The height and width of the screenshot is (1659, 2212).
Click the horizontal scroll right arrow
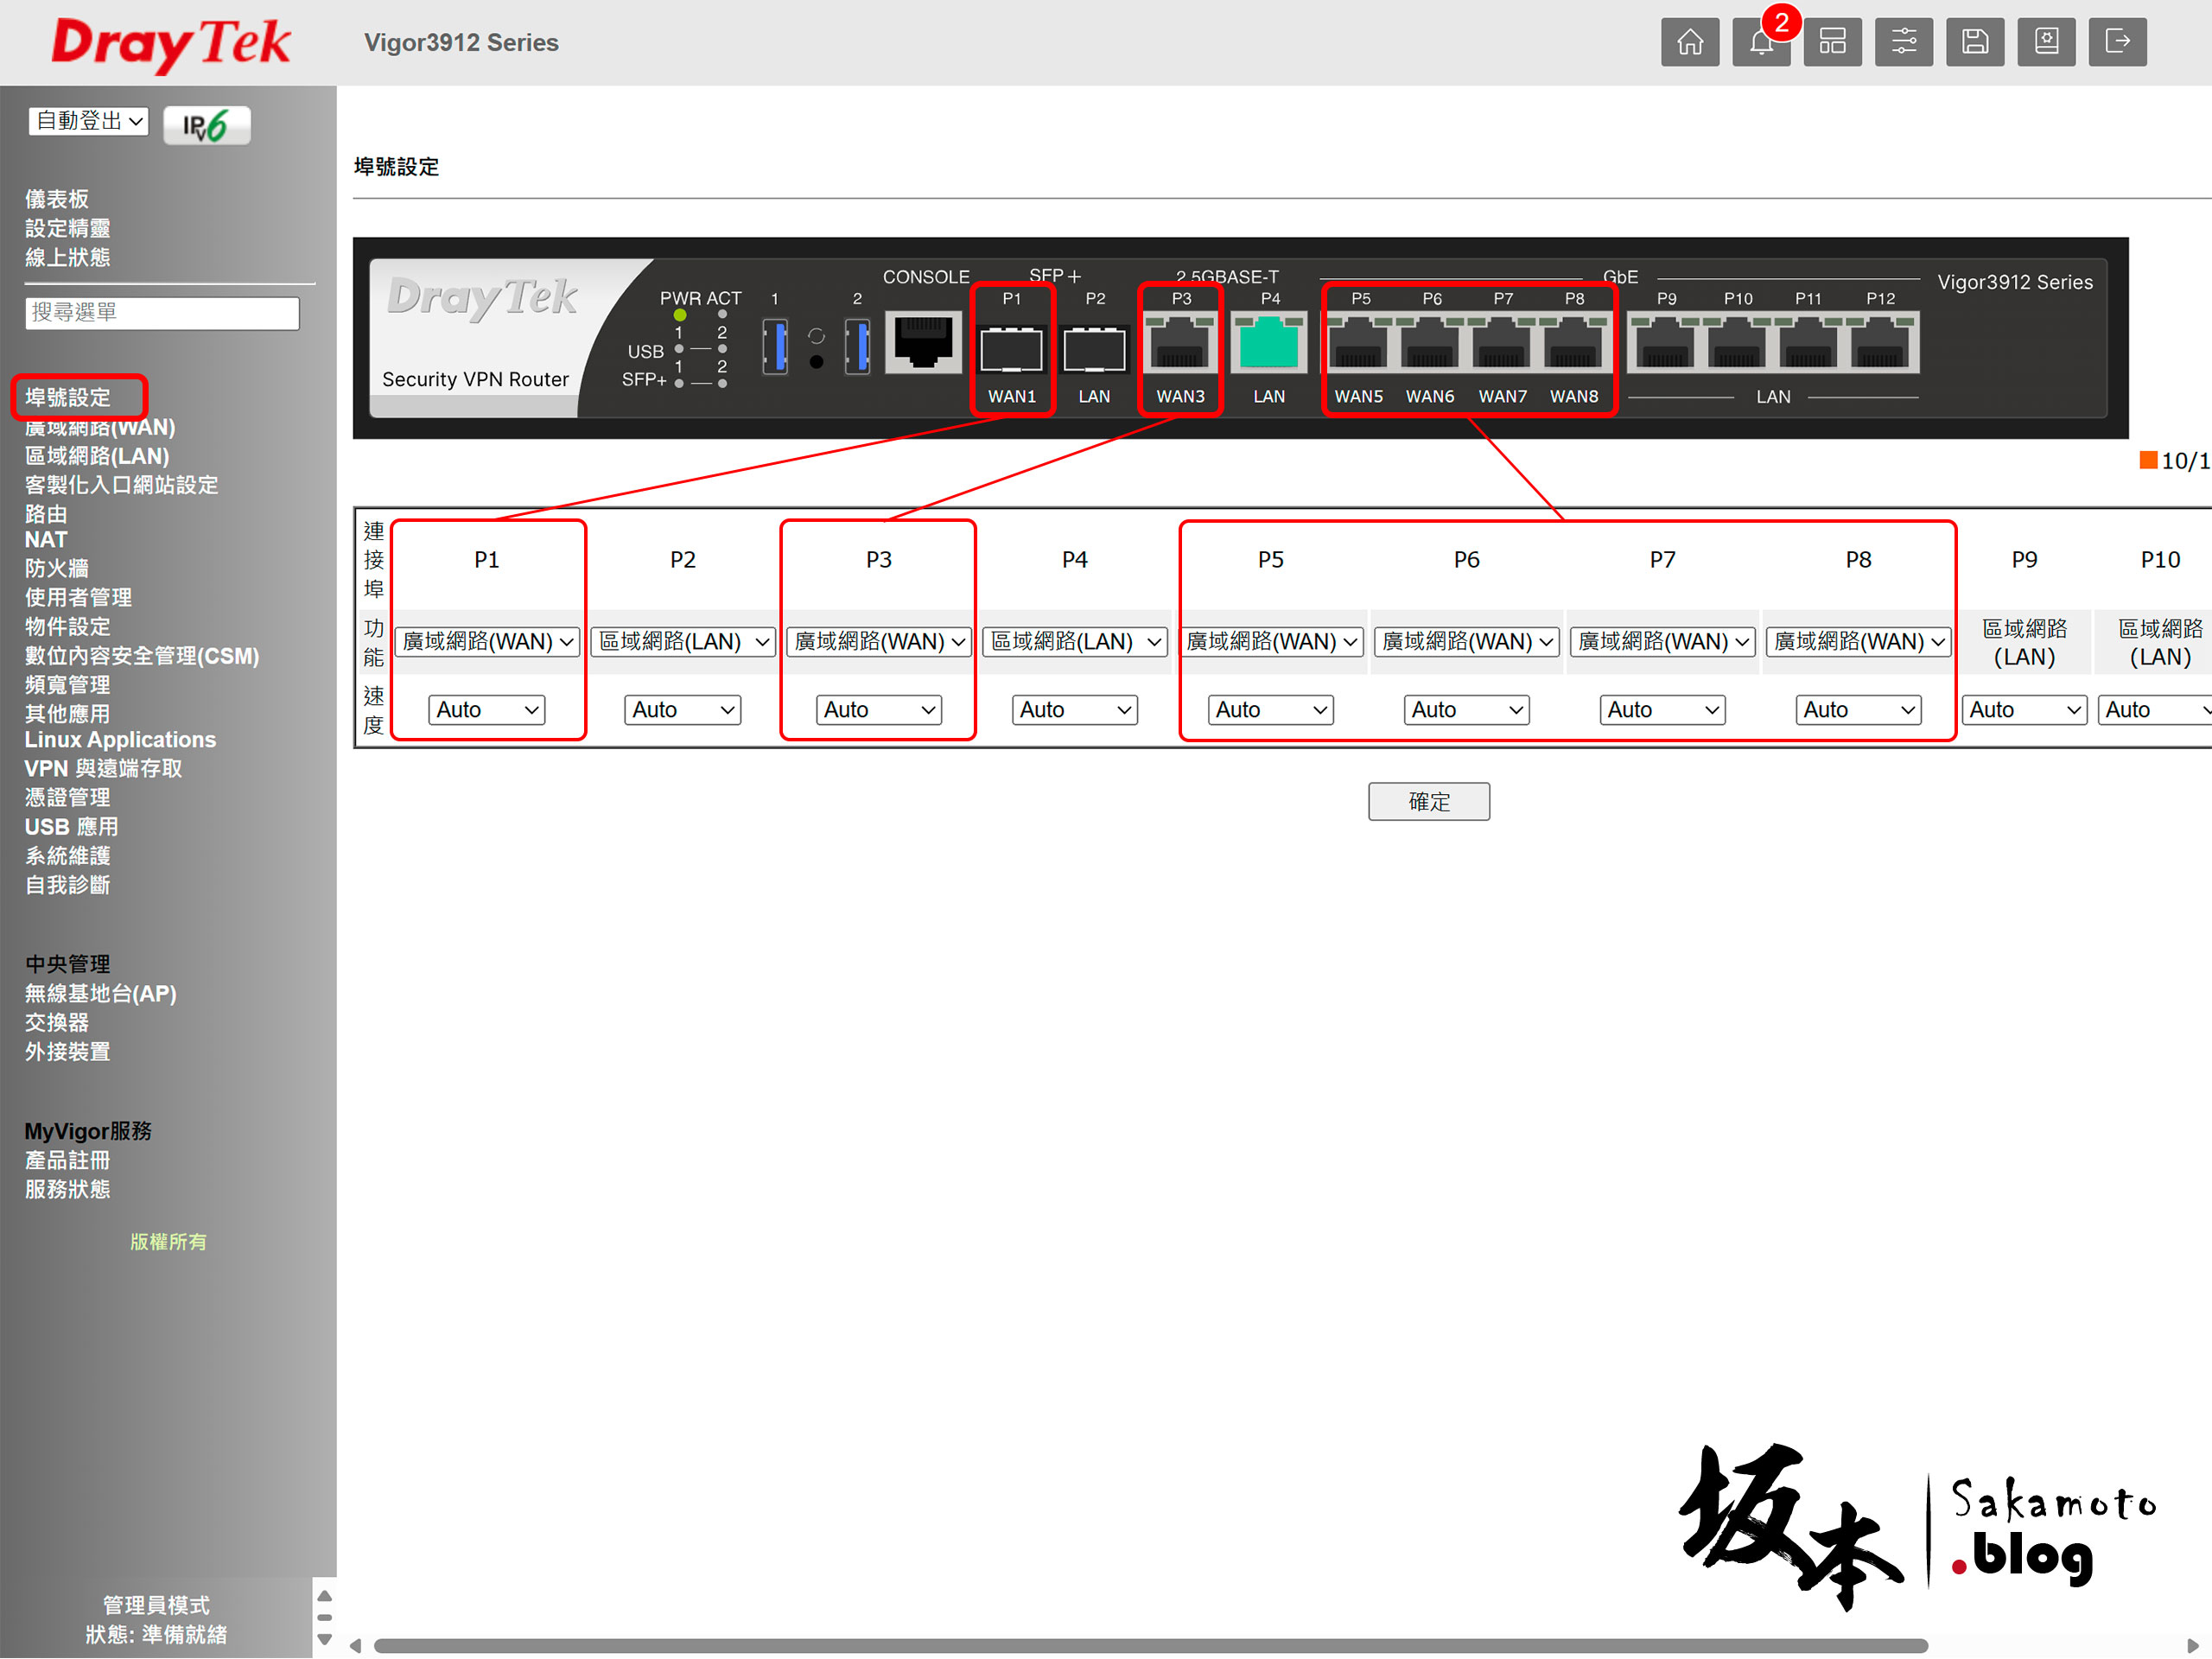(2192, 1645)
